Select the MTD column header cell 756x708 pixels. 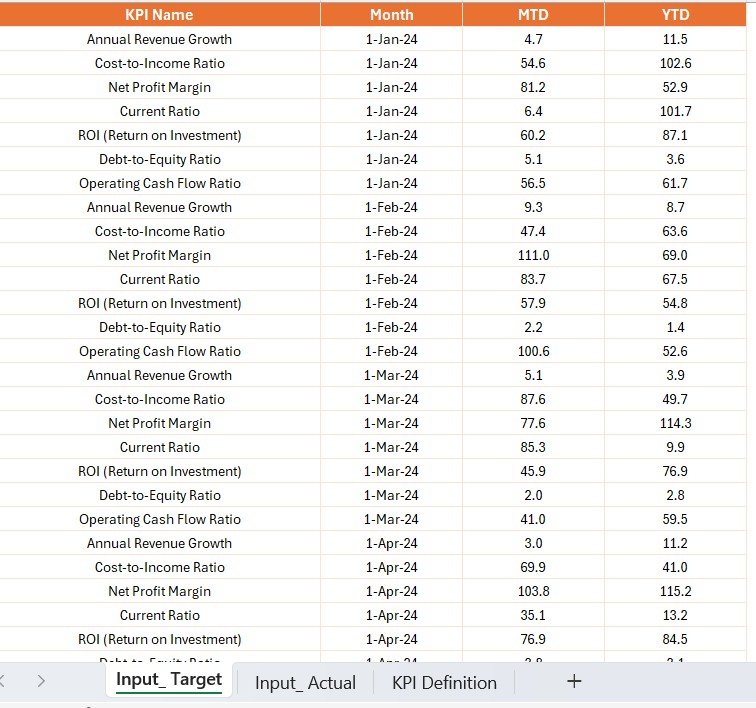click(x=533, y=14)
